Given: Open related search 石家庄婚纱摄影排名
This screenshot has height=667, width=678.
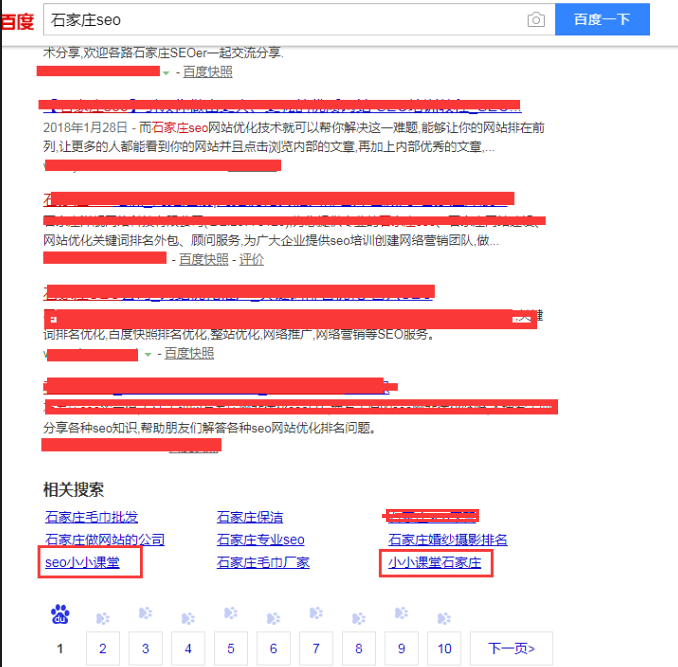Looking at the screenshot, I should pyautogui.click(x=448, y=539).
